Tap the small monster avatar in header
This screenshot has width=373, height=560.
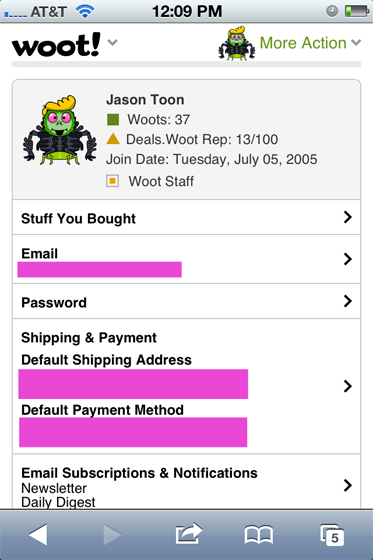[237, 43]
